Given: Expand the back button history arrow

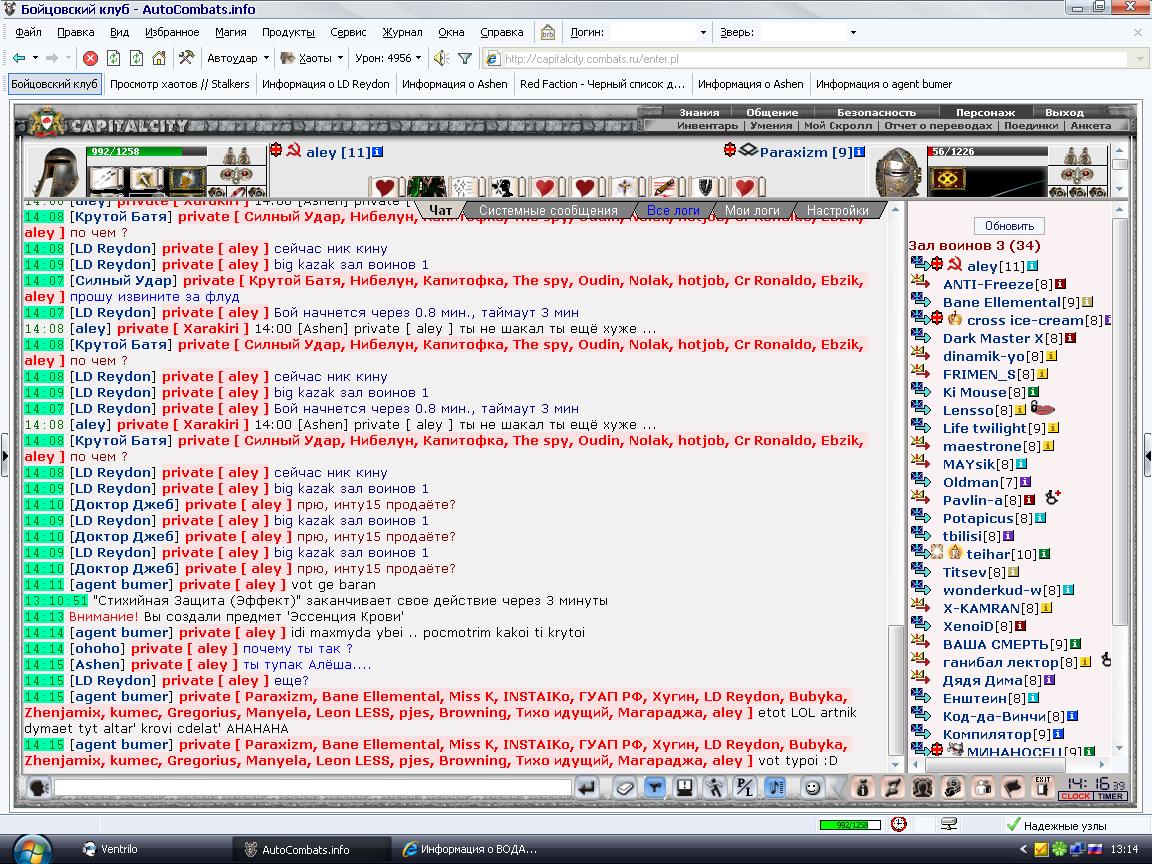Looking at the screenshot, I should pos(35,58).
